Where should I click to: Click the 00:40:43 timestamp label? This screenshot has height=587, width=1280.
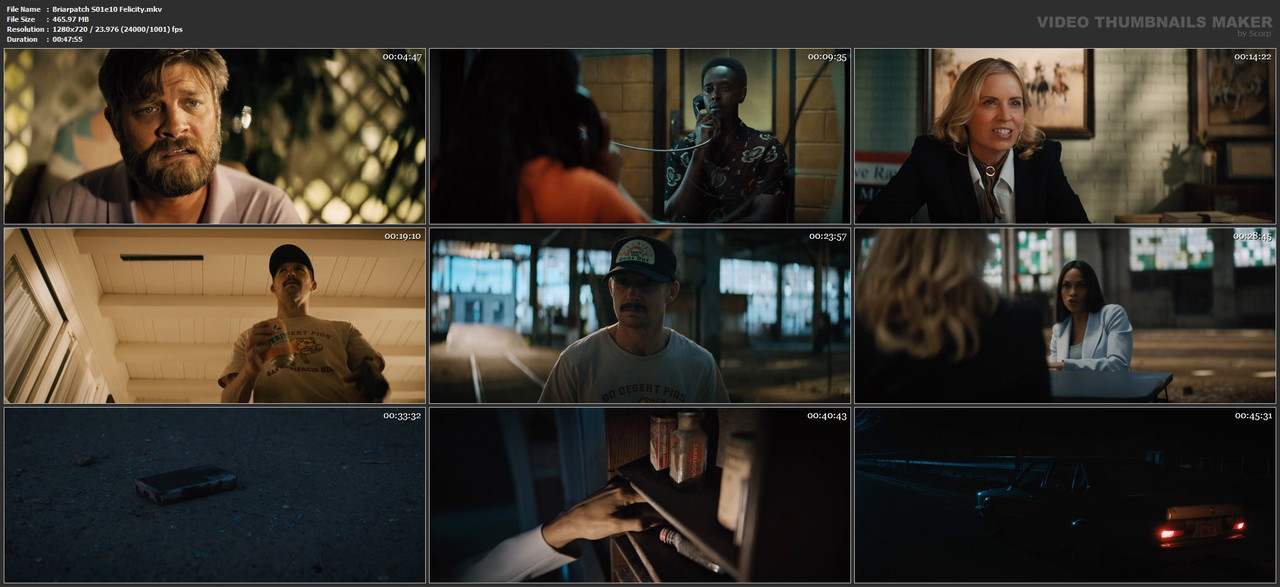tap(827, 415)
